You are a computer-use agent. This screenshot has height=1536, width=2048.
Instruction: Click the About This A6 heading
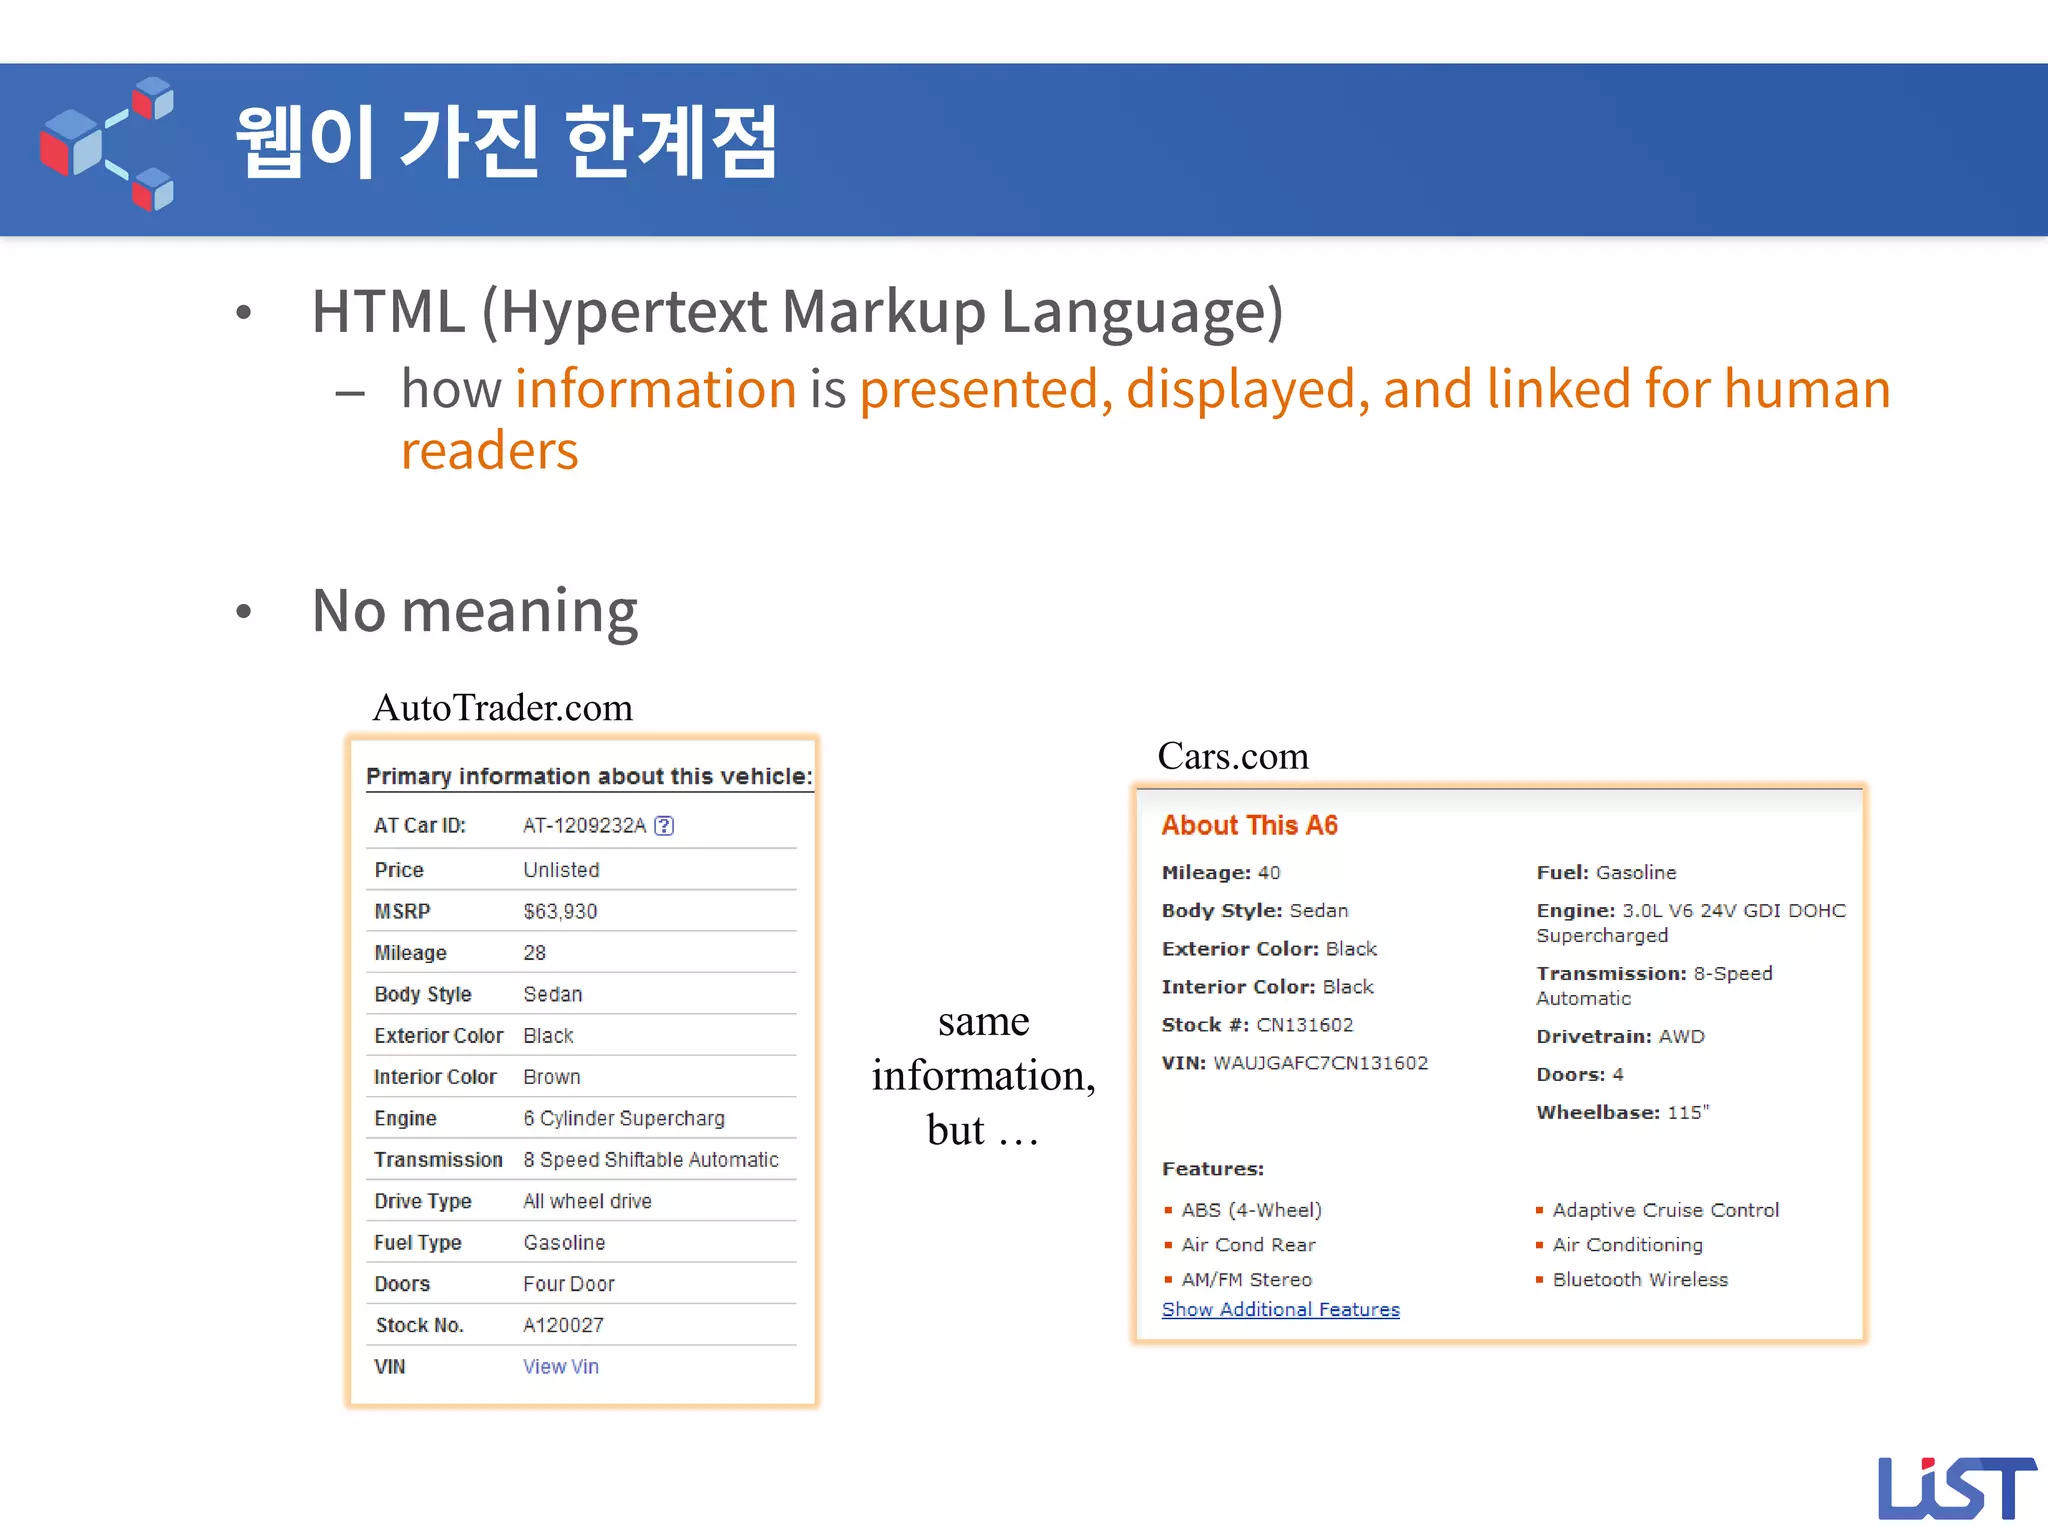coord(1249,825)
